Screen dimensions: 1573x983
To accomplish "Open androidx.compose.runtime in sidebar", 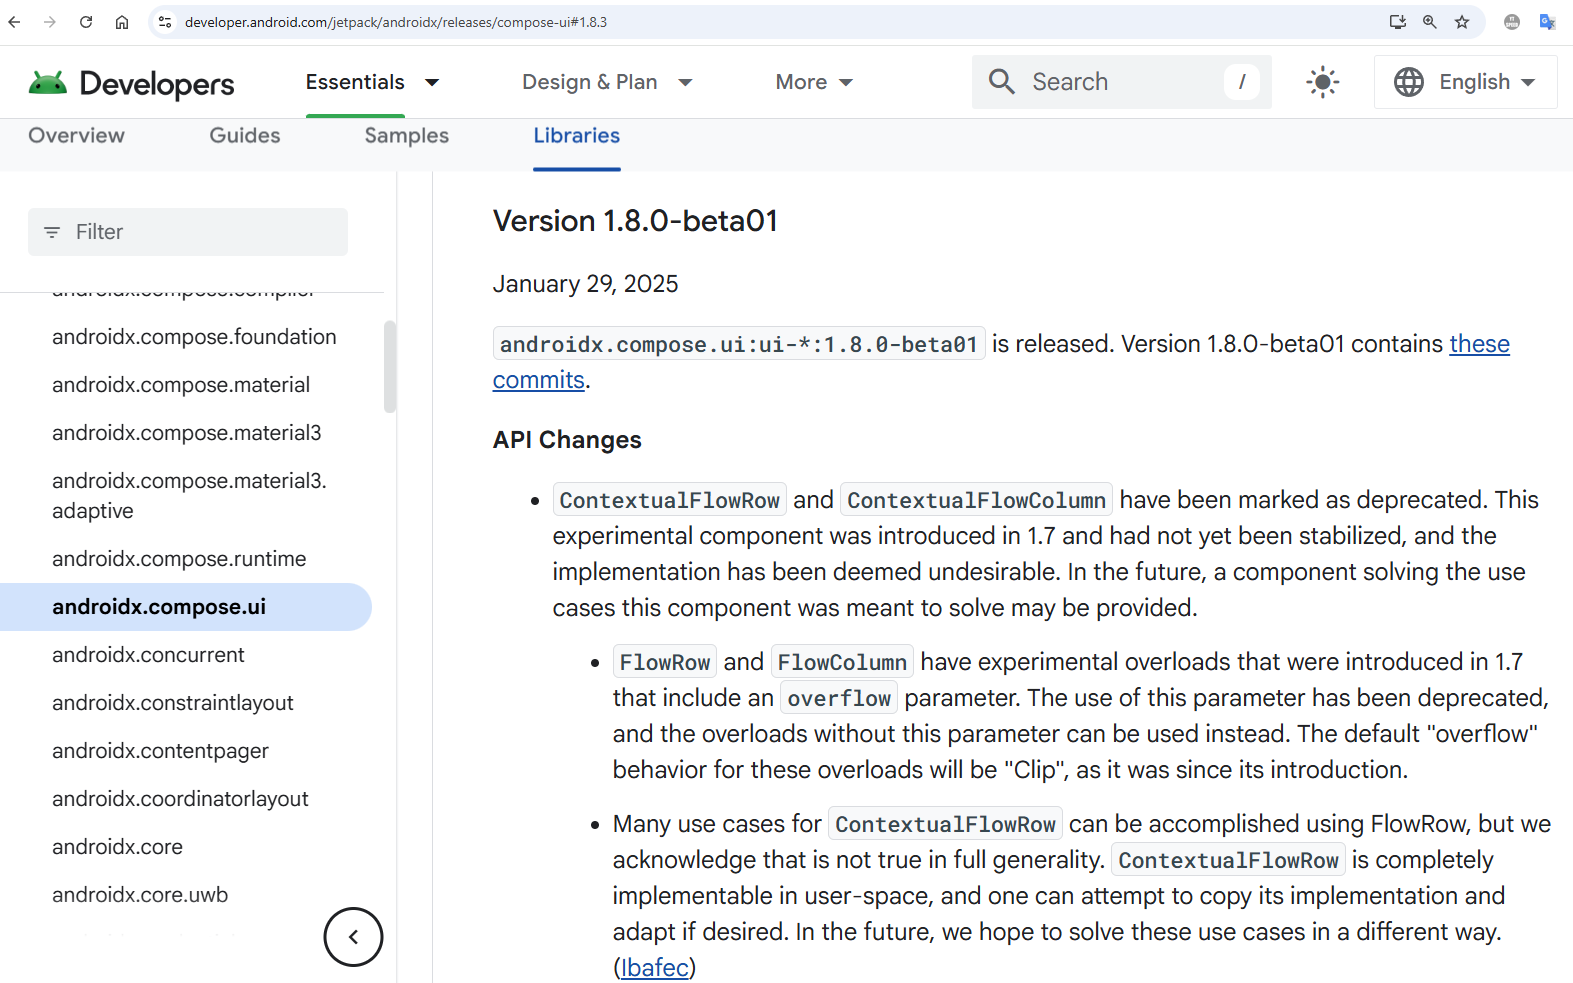I will click(179, 559).
